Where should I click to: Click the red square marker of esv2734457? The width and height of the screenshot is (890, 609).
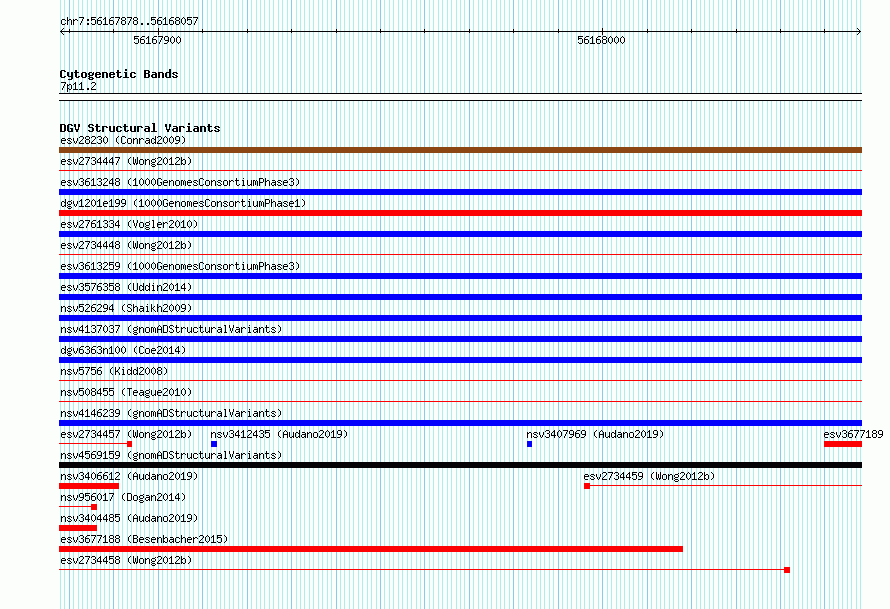point(129,444)
